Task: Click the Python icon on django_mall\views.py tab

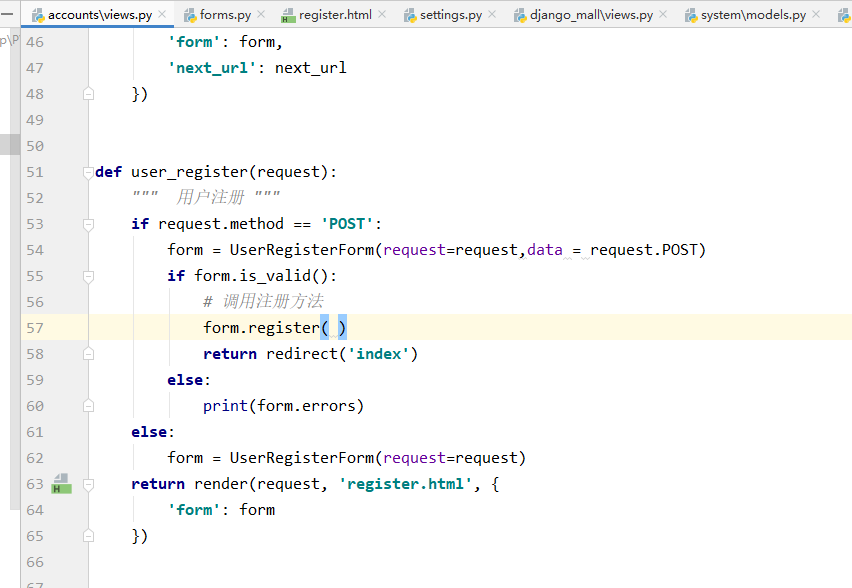Action: (x=521, y=15)
